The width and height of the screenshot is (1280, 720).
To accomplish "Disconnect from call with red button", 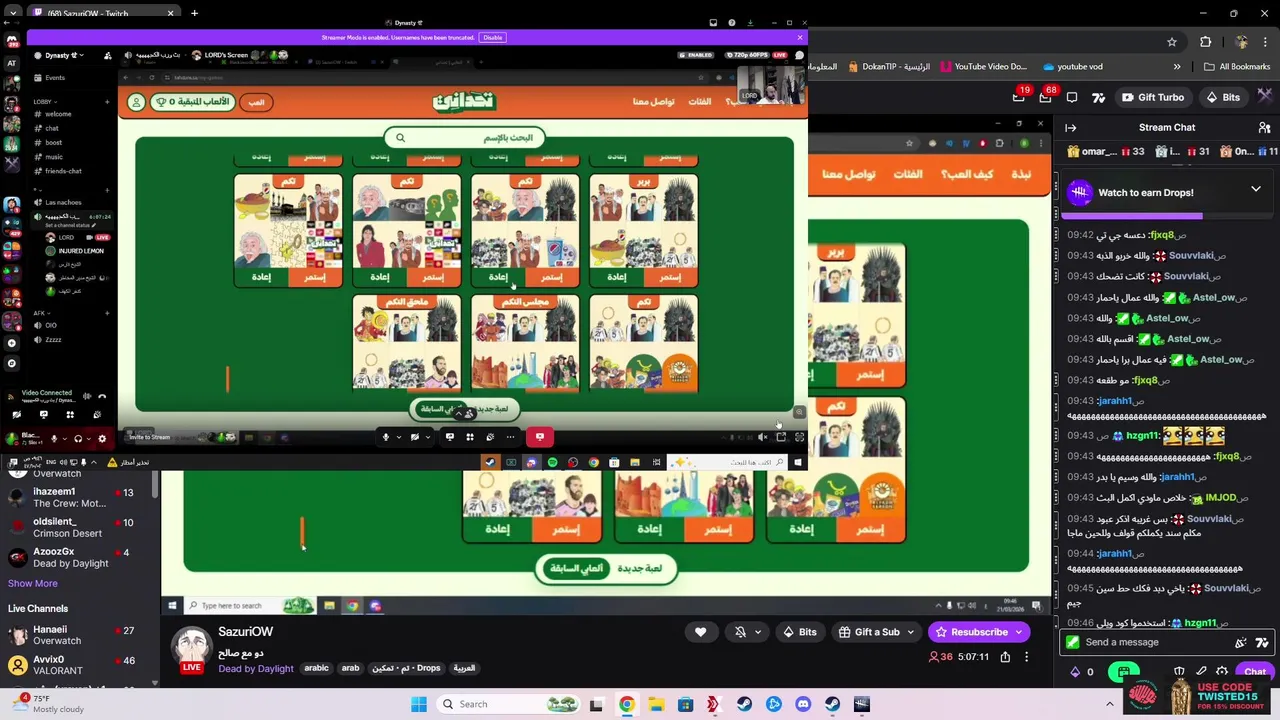I will coord(540,436).
